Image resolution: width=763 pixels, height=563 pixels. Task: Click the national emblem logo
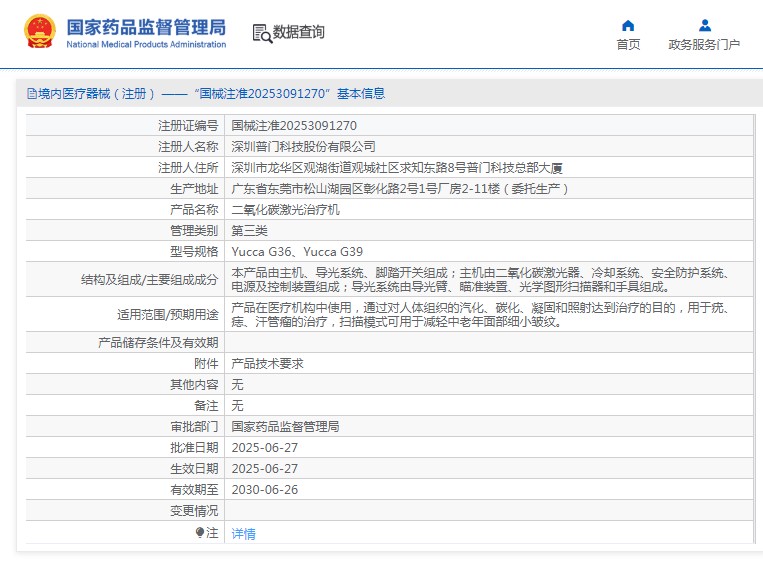pyautogui.click(x=40, y=31)
